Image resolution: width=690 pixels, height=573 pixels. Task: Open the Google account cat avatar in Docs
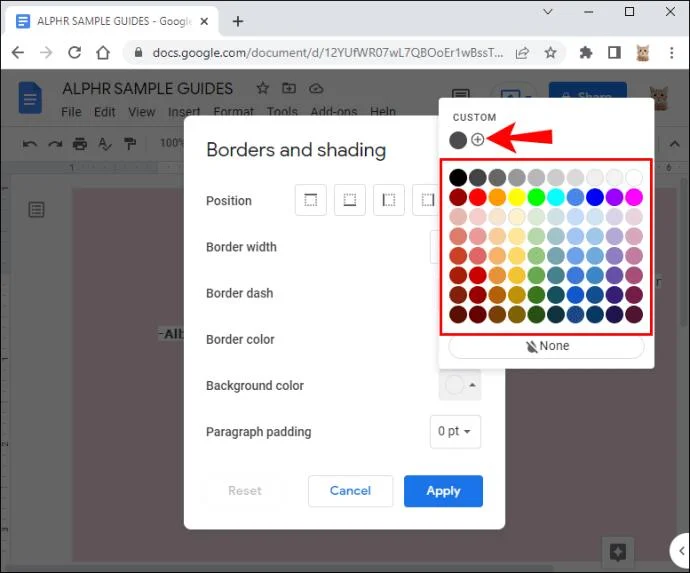660,97
